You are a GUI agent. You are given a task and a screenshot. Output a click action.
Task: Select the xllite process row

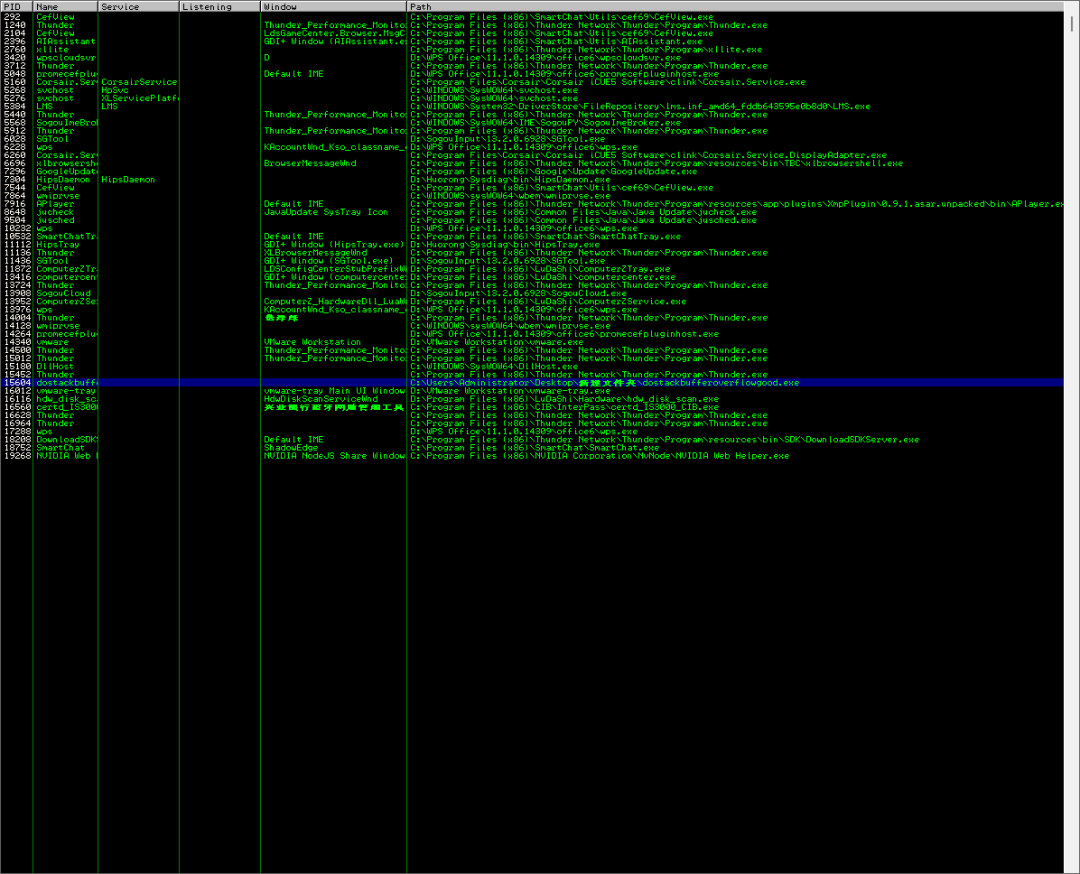point(532,50)
